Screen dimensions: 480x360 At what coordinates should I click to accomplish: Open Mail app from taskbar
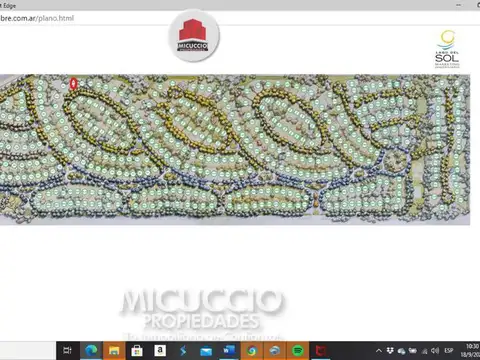(x=206, y=350)
